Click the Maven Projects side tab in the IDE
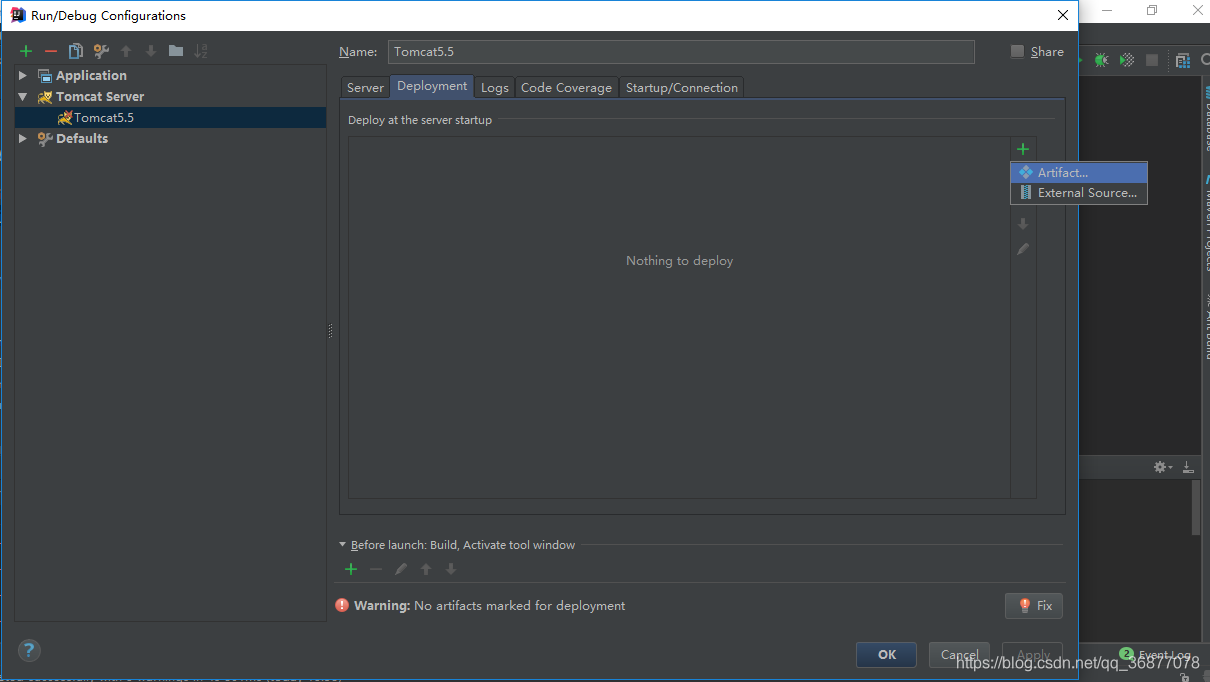 click(x=1205, y=222)
